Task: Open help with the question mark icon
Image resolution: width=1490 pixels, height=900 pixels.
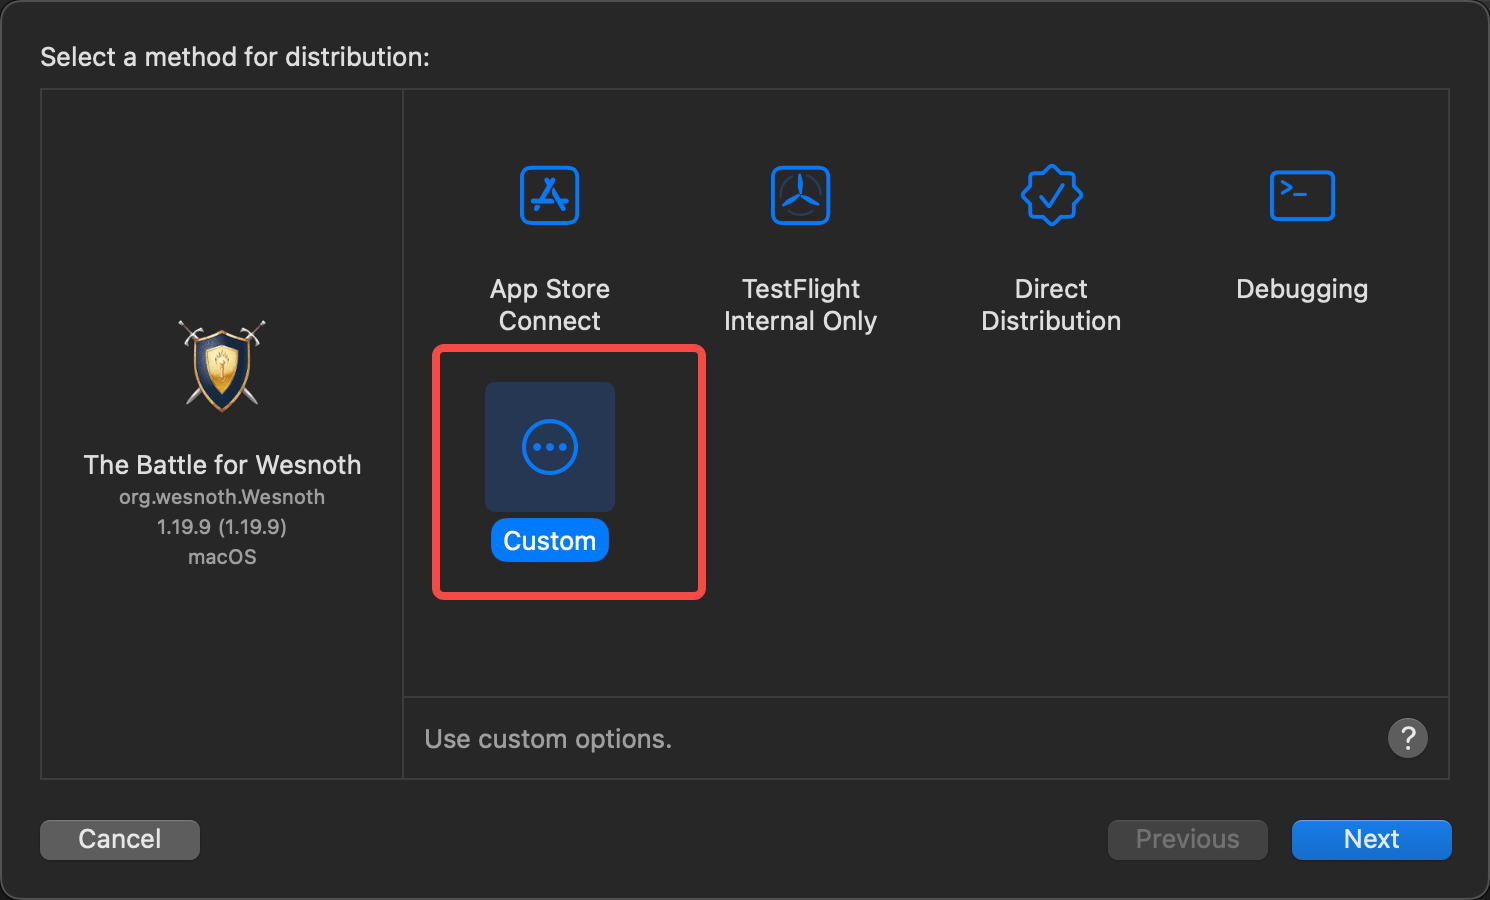Action: tap(1408, 738)
